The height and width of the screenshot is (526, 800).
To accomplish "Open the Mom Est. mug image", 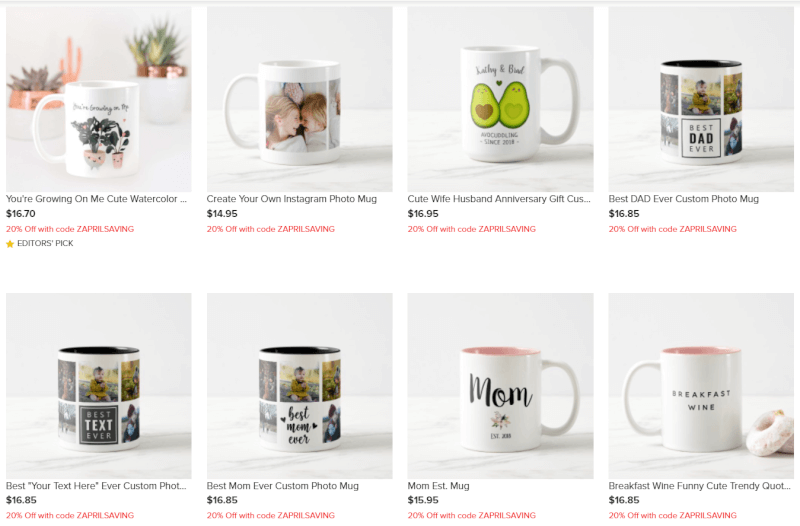I will pos(501,386).
